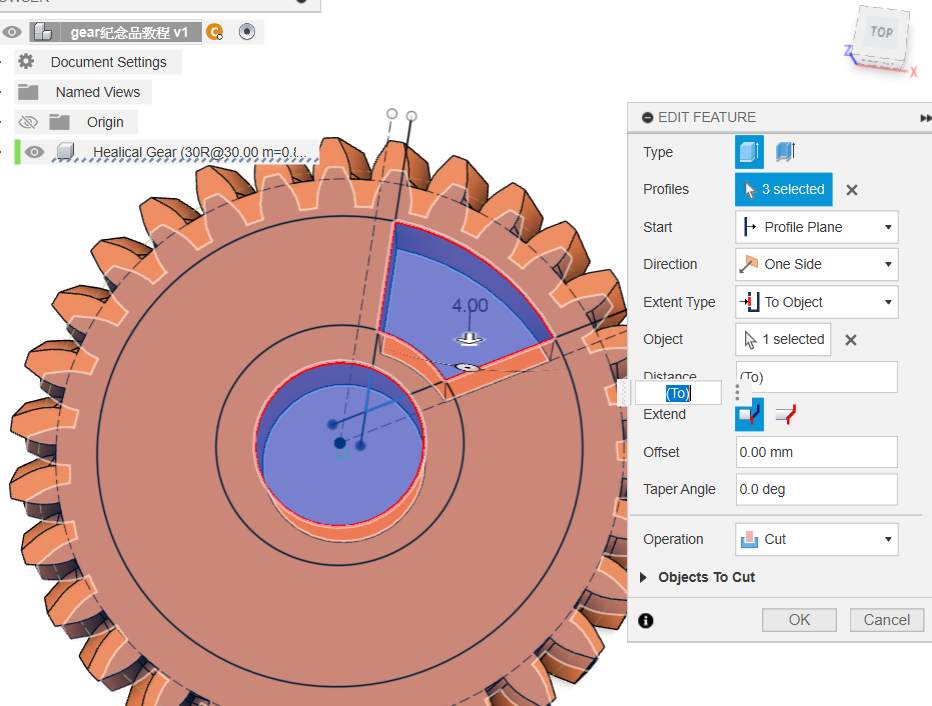Show the hidden Origin folder
The height and width of the screenshot is (706, 932).
tap(28, 122)
